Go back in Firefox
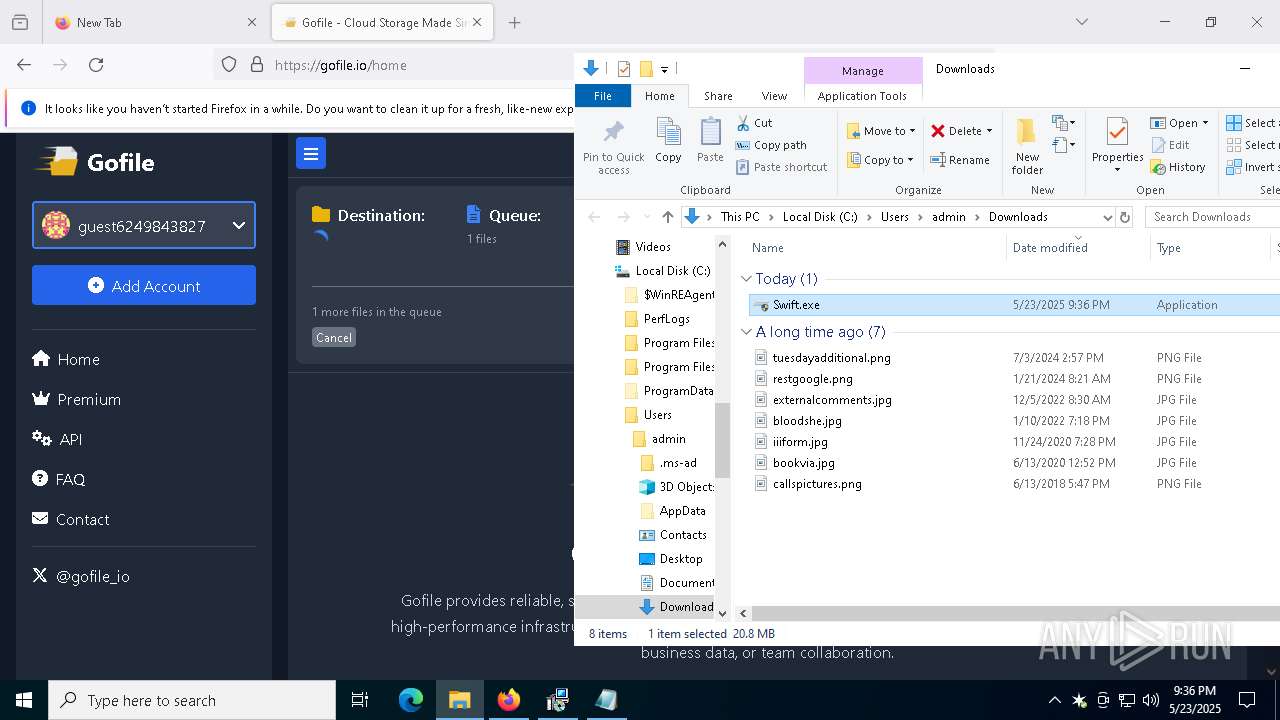This screenshot has width=1280, height=720. [x=24, y=65]
